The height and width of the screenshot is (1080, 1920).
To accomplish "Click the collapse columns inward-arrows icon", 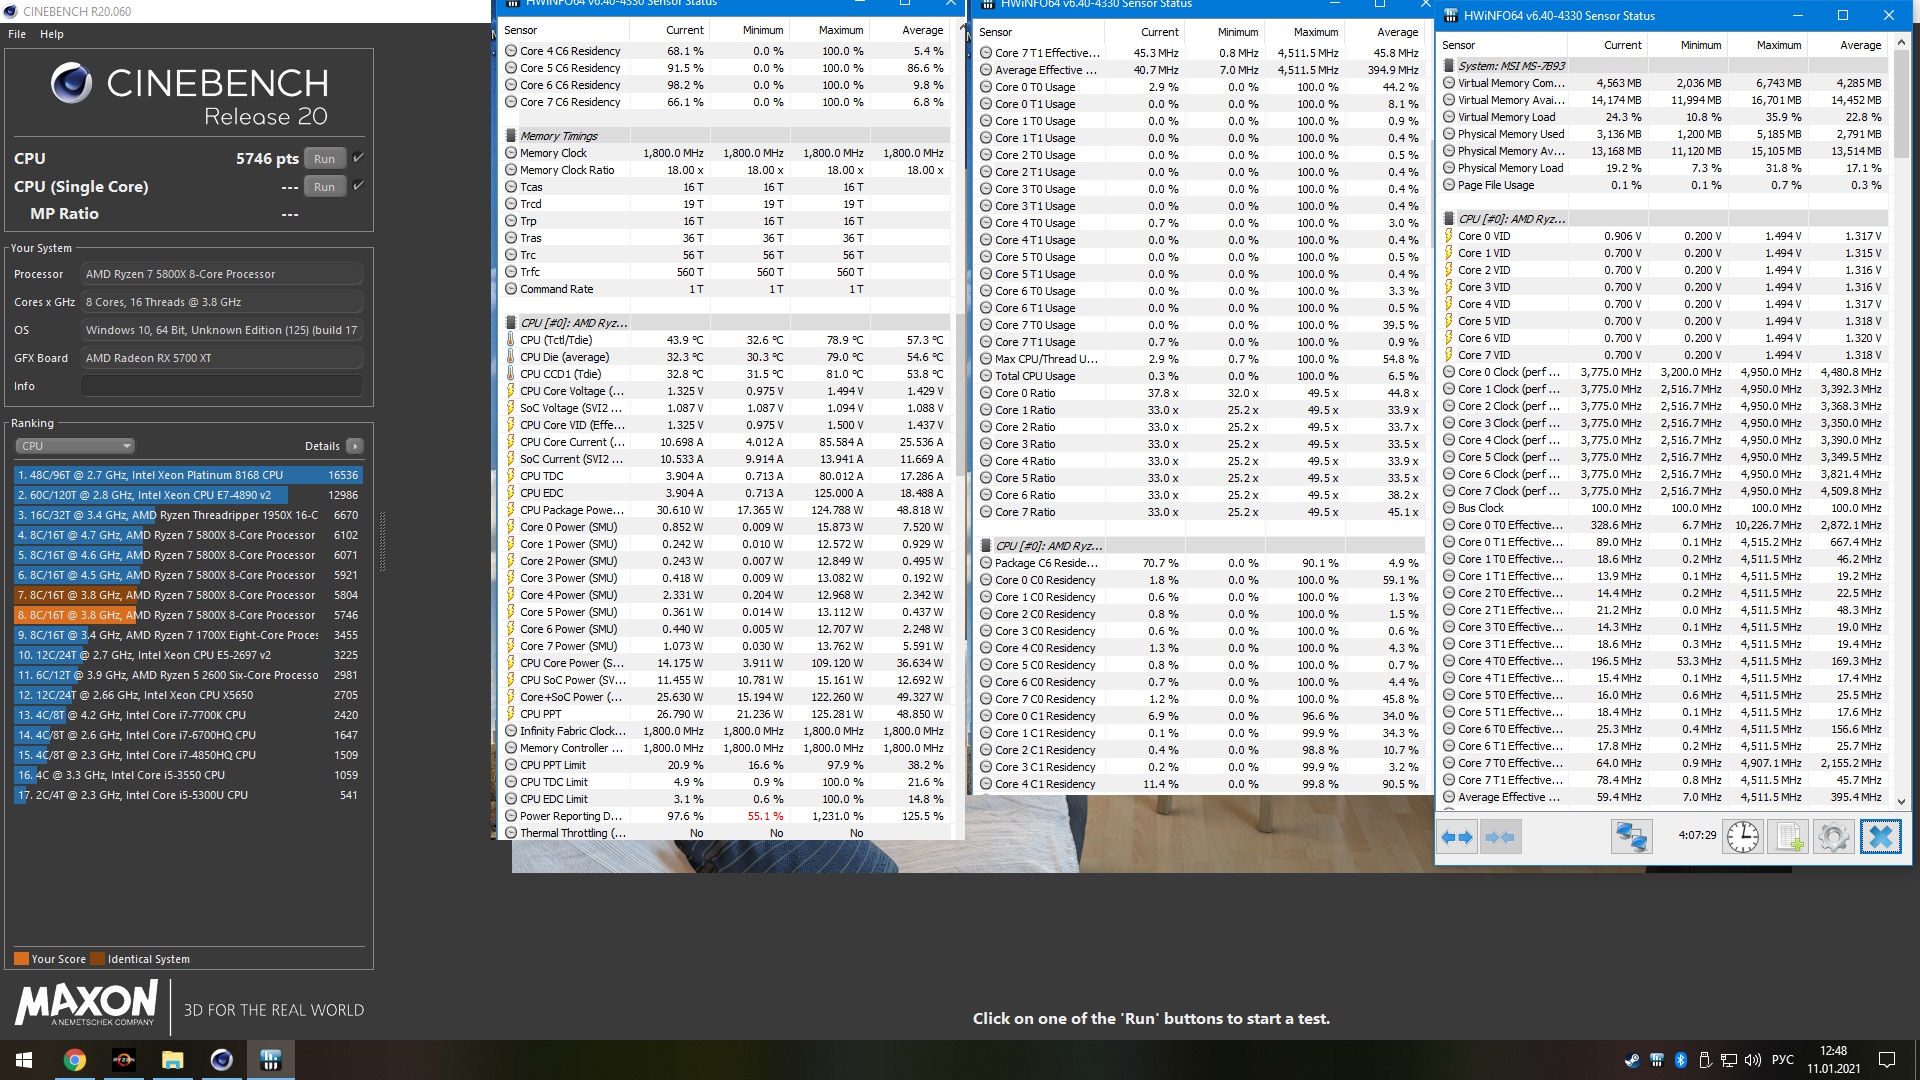I will [1499, 837].
